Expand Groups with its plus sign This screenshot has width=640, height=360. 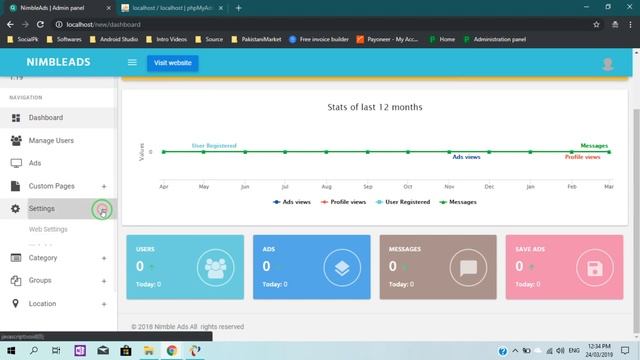[104, 281]
